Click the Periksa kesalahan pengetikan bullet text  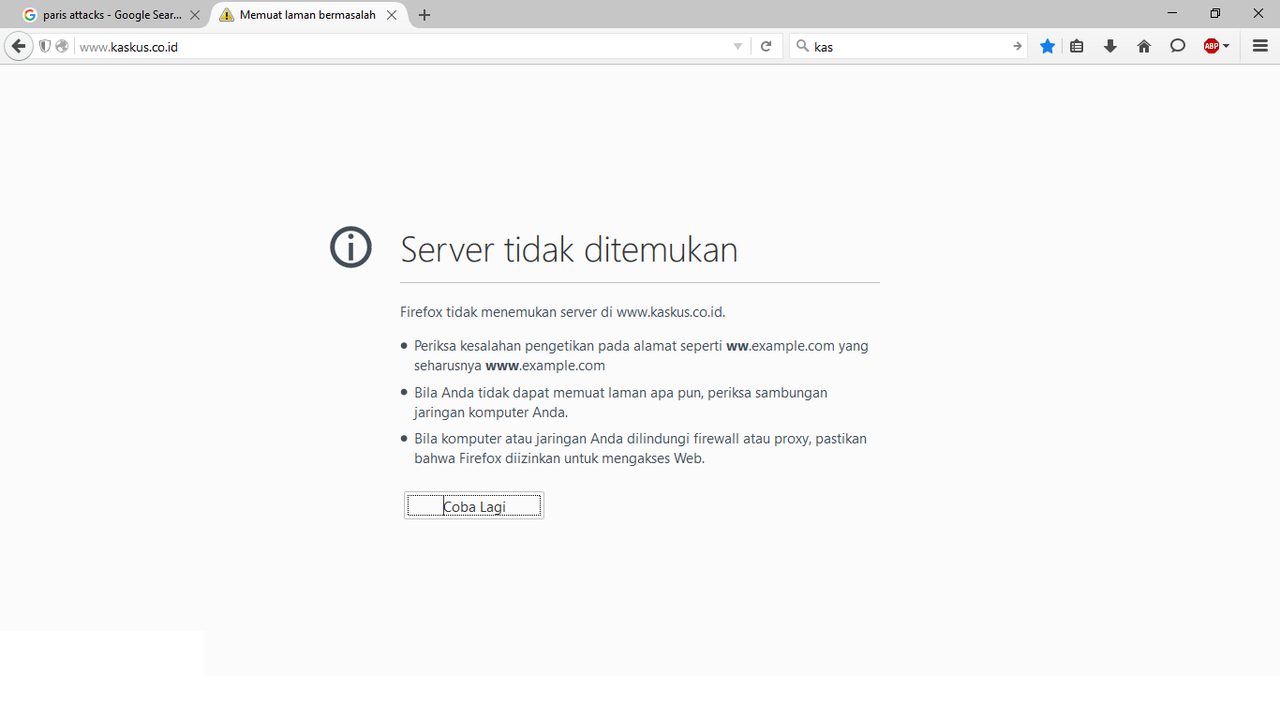[x=641, y=355]
